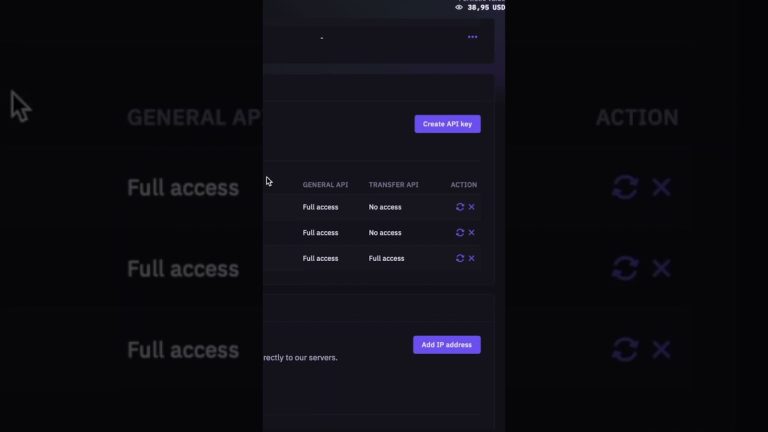
Task: Click the large blurred refresh icon in top background row
Action: coord(625,187)
